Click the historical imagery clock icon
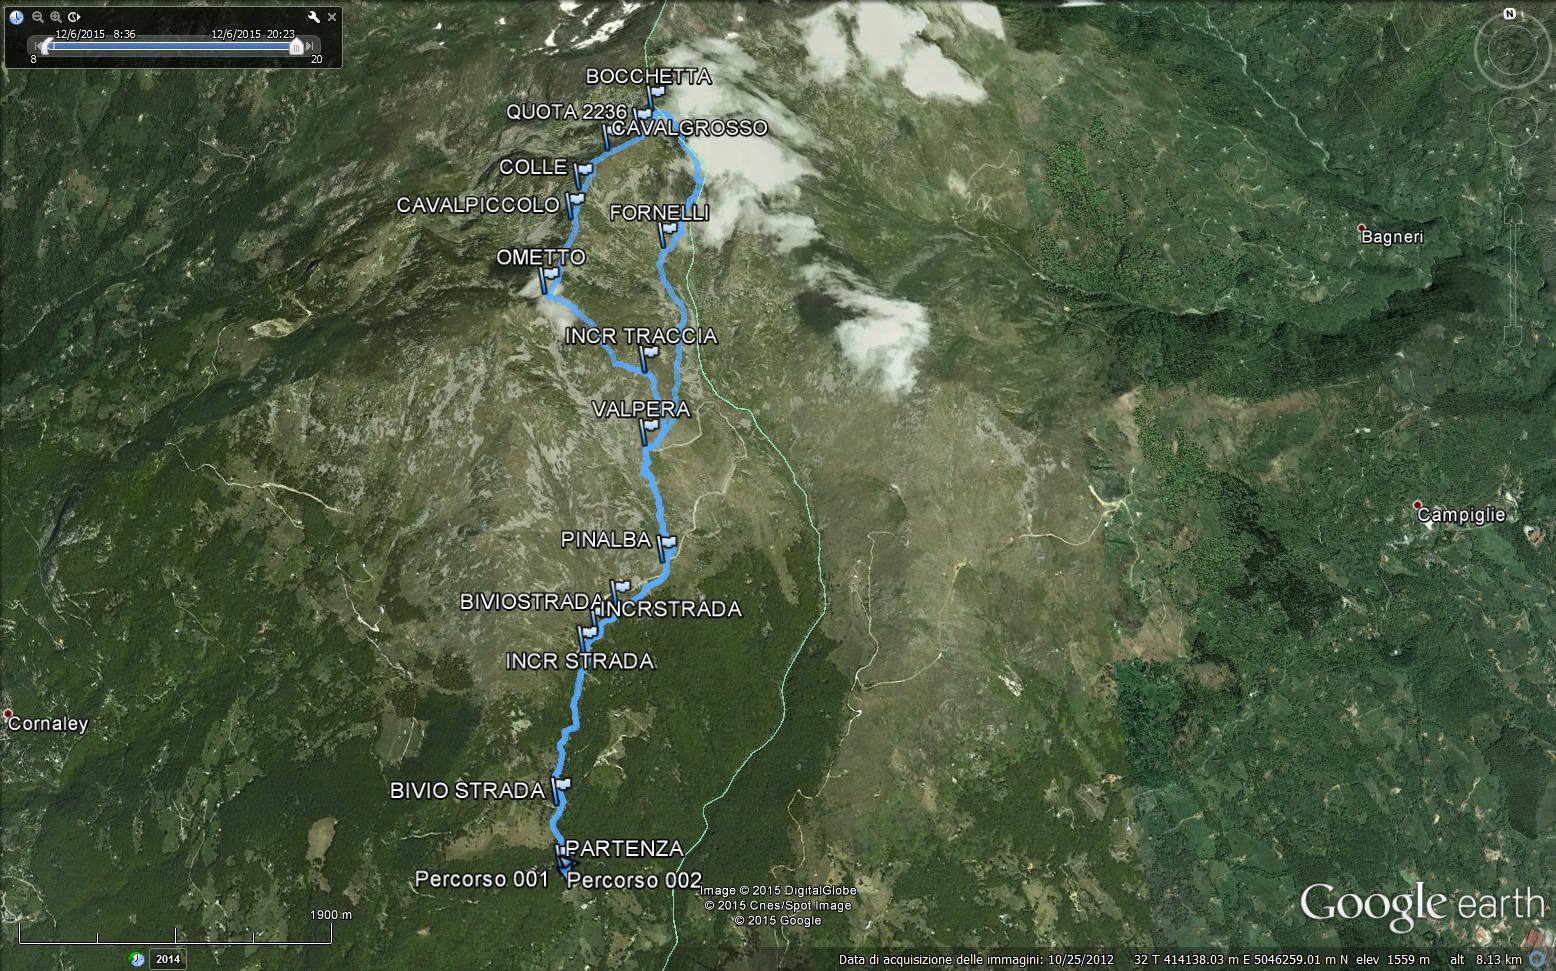Screen dimensions: 1556x971 pyautogui.click(x=17, y=17)
